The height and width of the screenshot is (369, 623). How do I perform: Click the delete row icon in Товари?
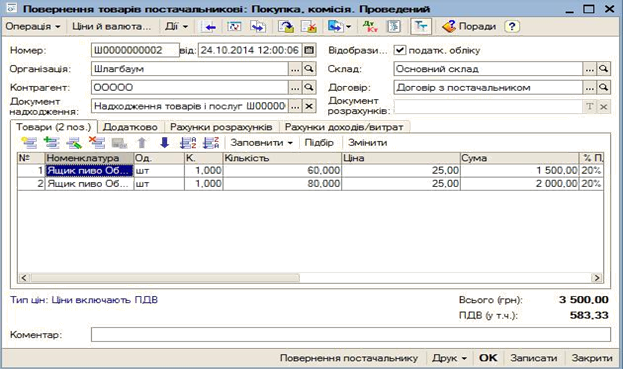coord(97,142)
